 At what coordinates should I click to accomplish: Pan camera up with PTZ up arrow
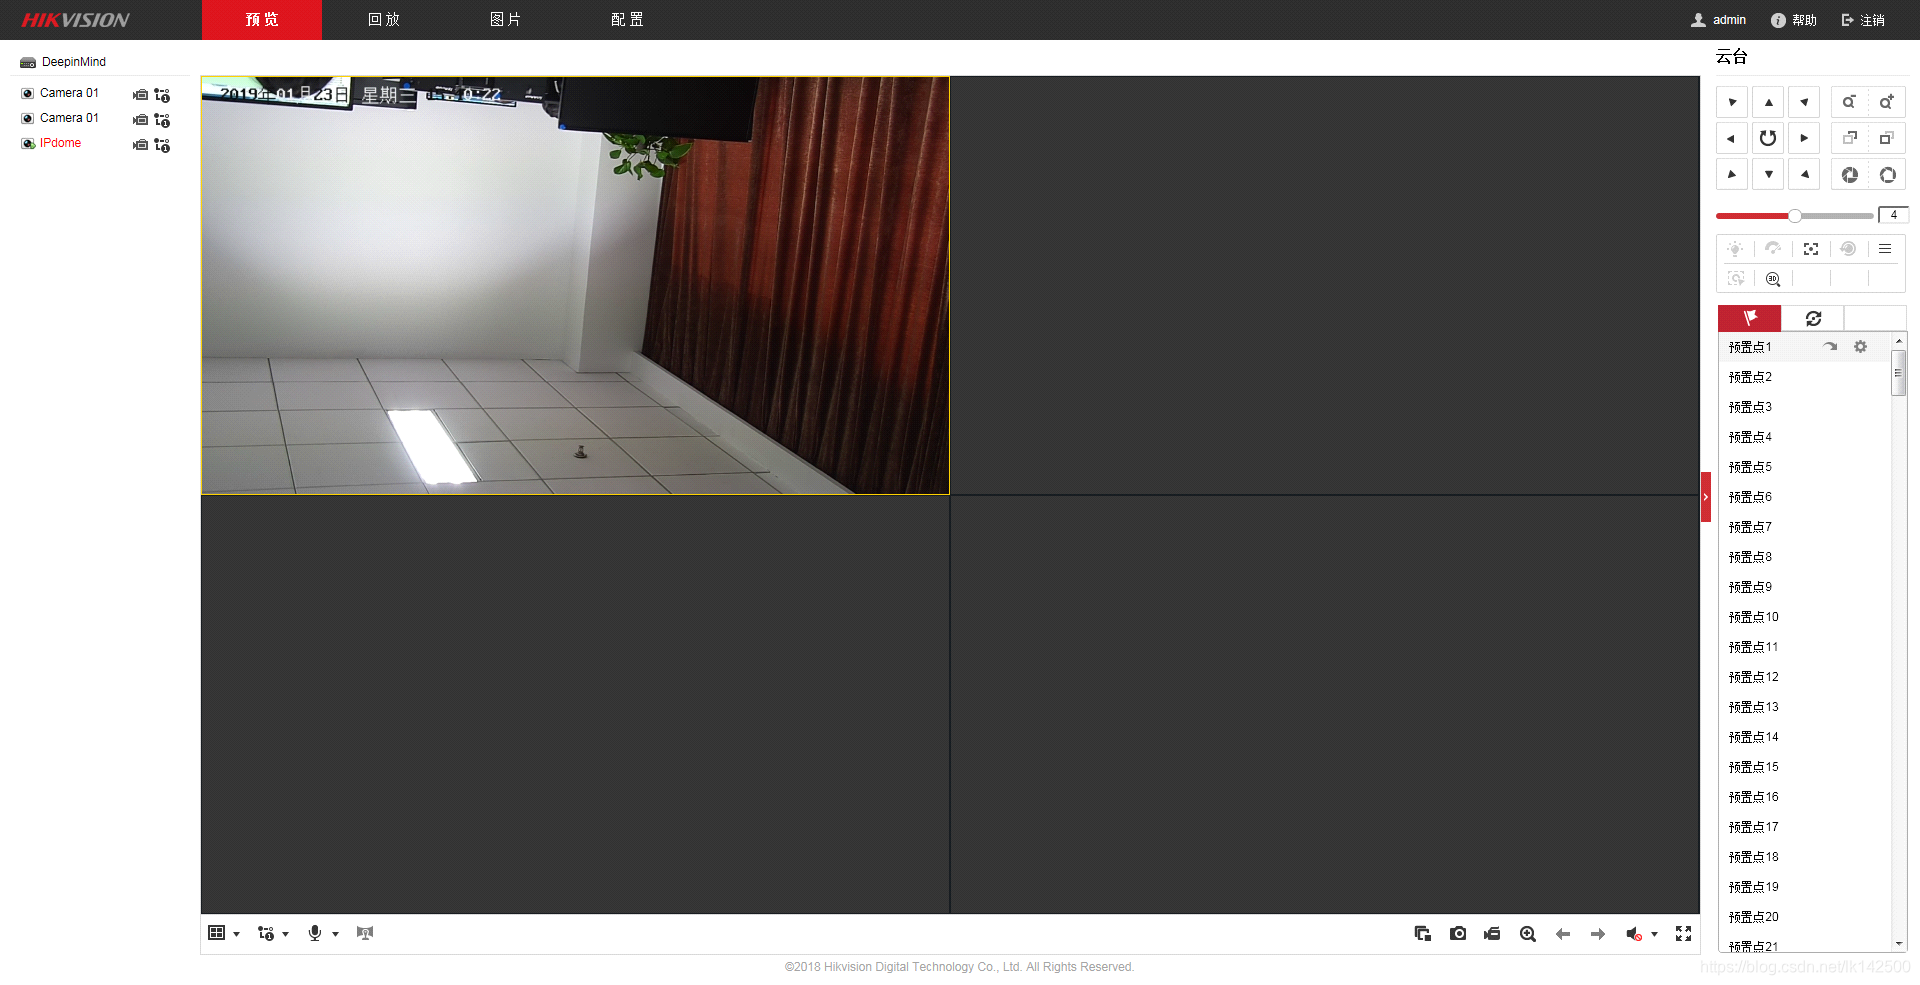tap(1768, 102)
